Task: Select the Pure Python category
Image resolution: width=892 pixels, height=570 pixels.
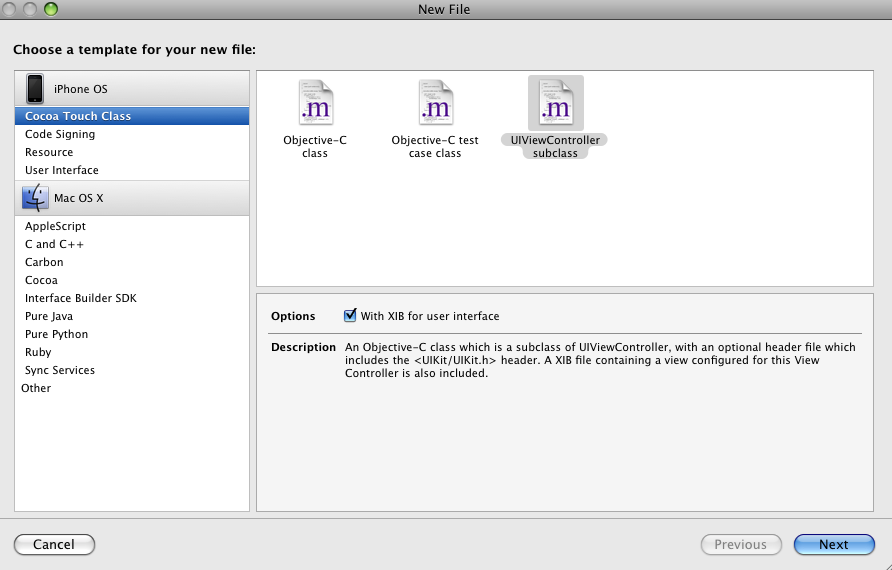Action: click(132, 334)
